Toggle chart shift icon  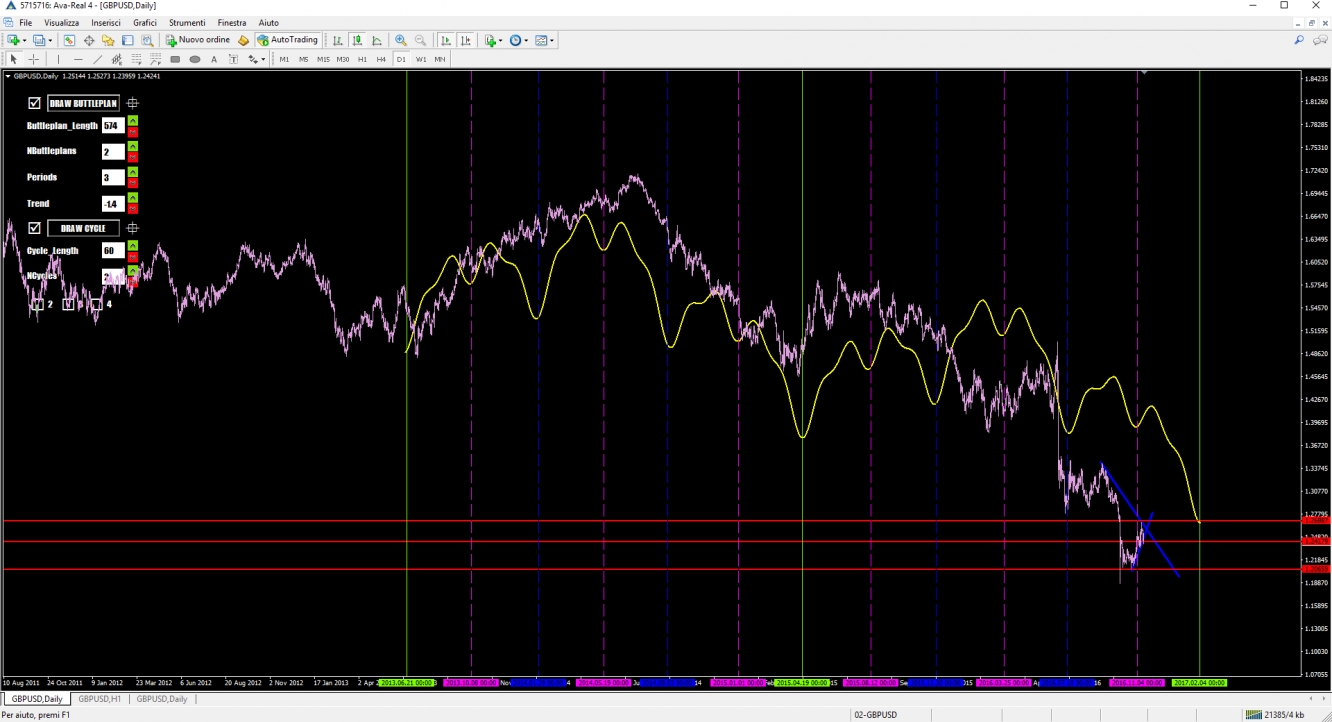(x=465, y=40)
